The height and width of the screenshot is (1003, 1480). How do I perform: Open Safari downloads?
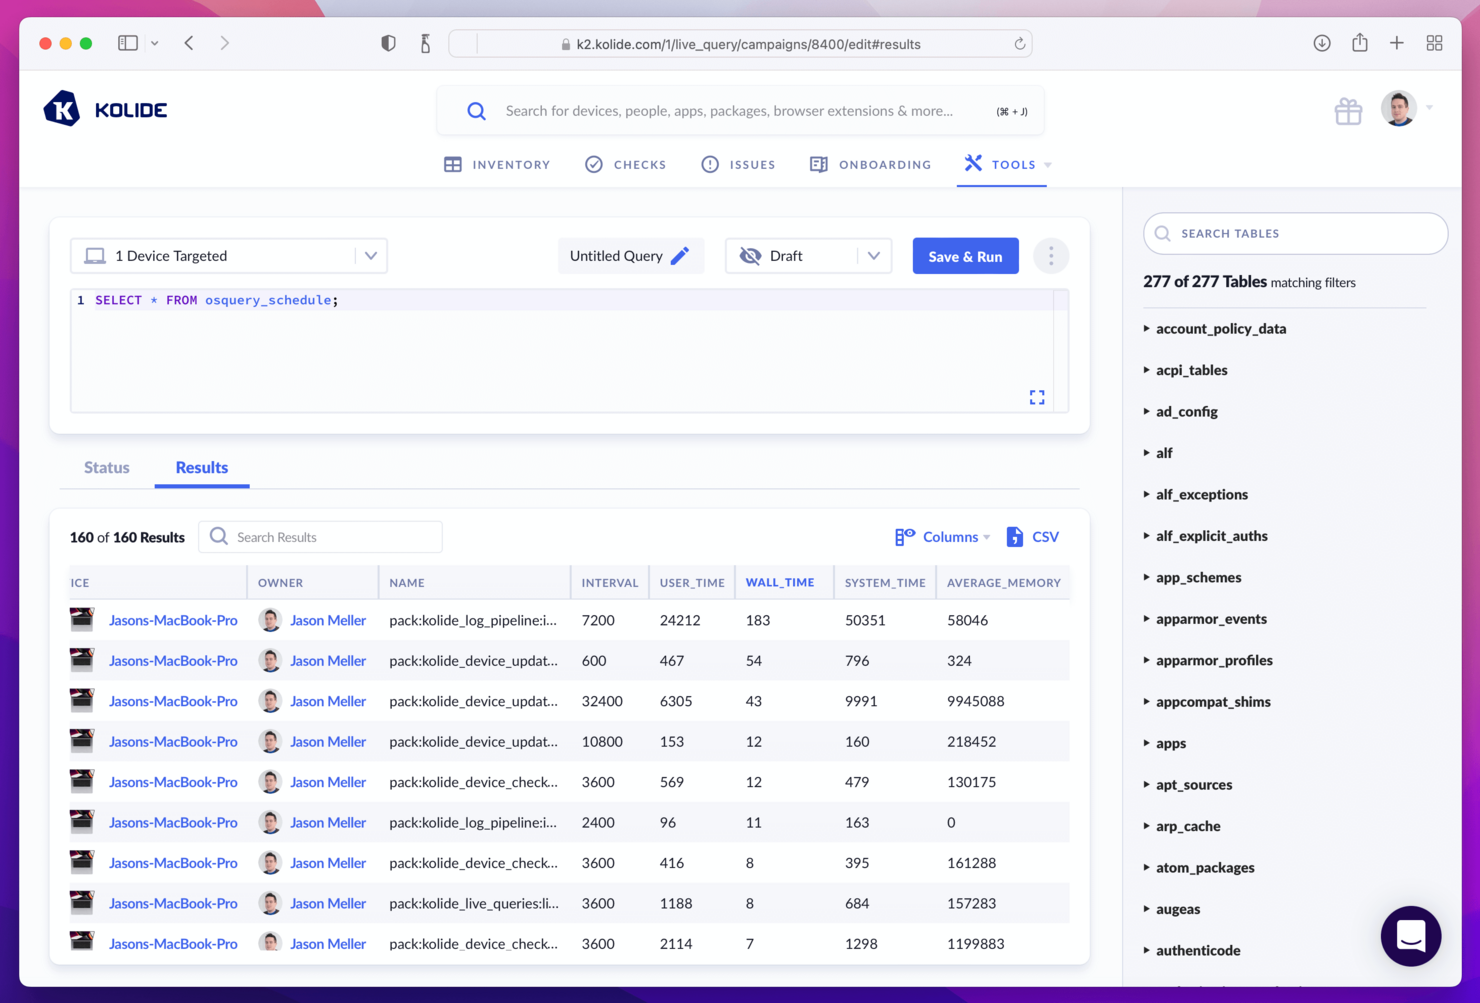click(x=1322, y=43)
